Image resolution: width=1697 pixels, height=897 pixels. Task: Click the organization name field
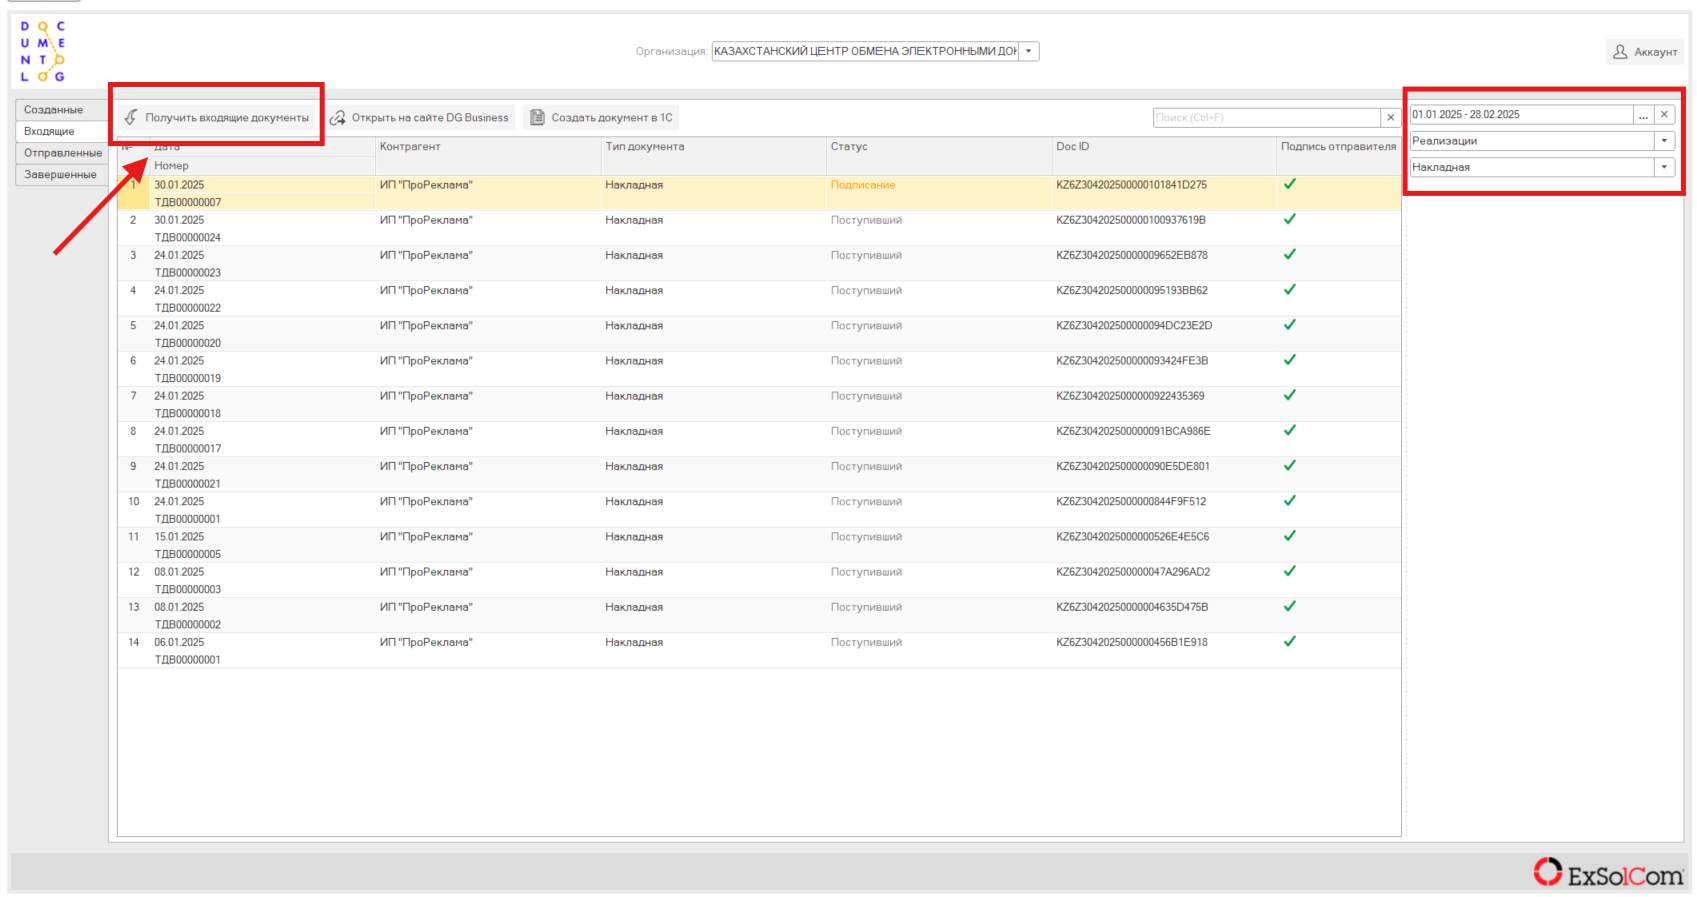pos(865,51)
